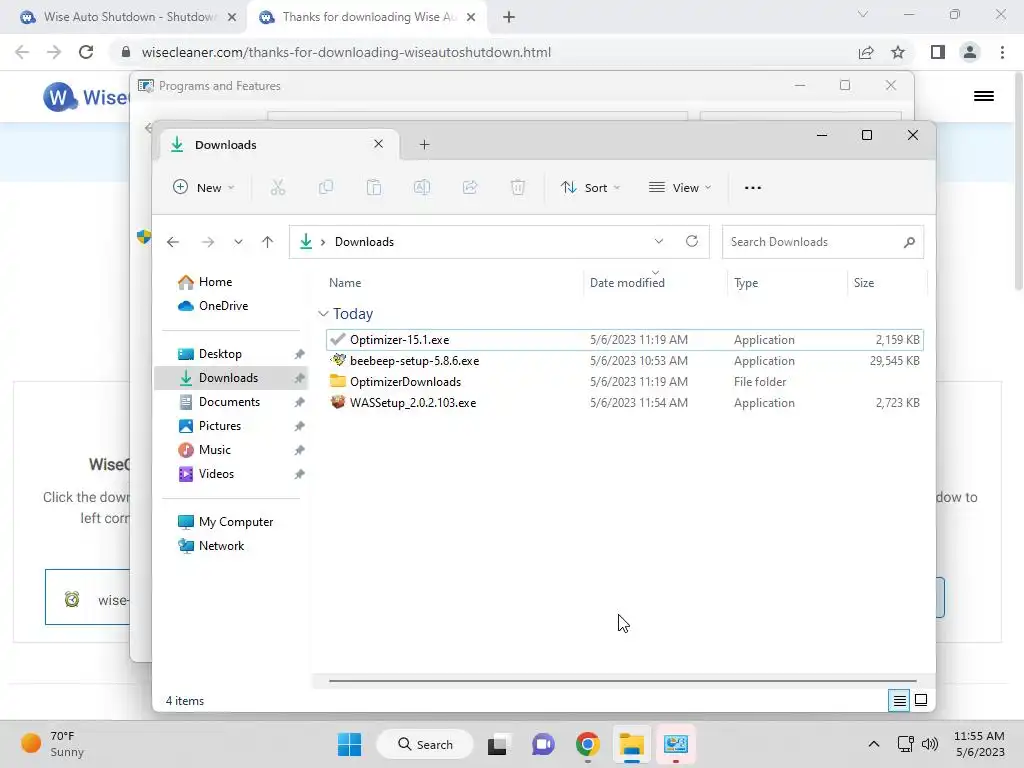The height and width of the screenshot is (768, 1024).
Task: Go back in File Explorer navigation
Action: (x=173, y=242)
